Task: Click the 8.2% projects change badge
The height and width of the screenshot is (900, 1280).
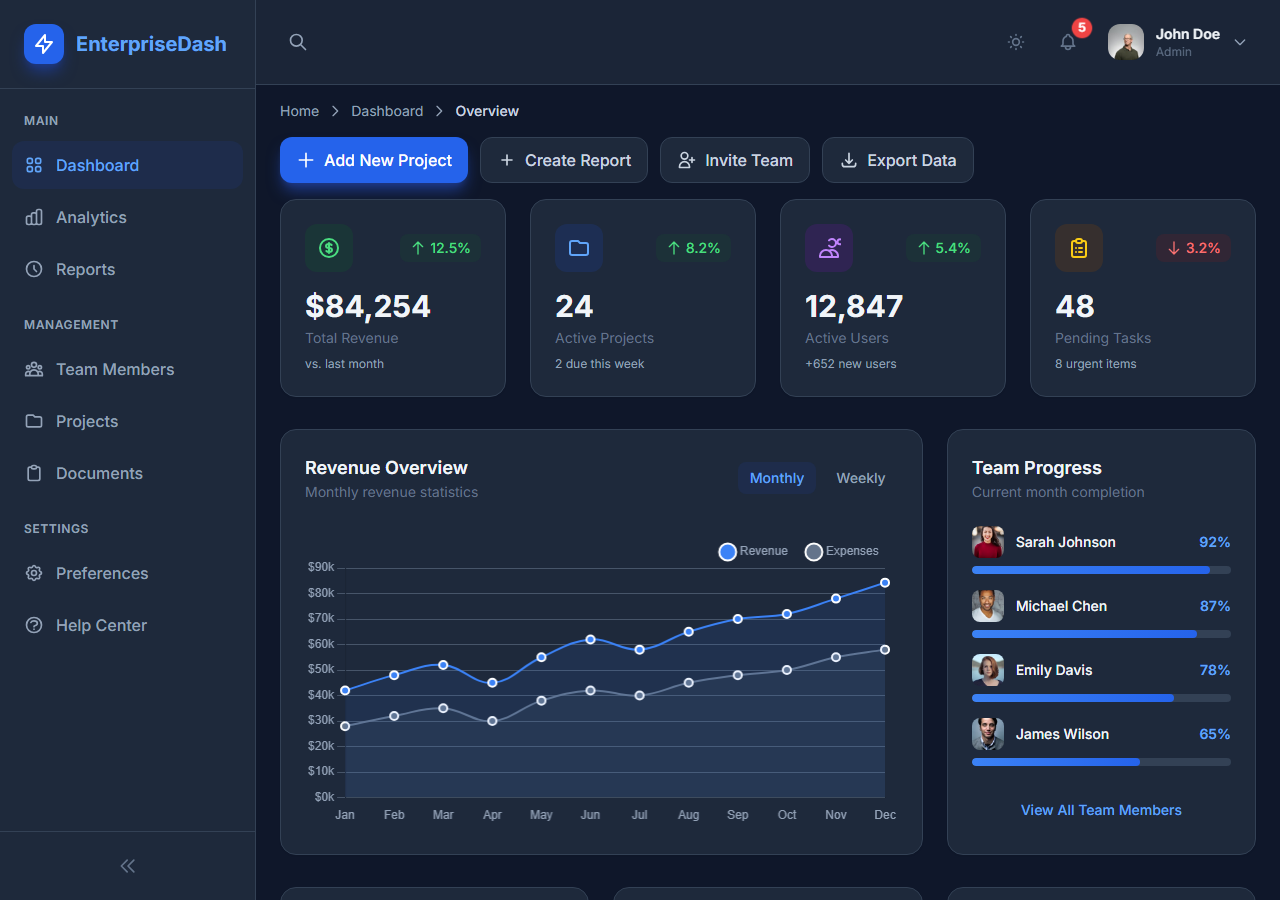Action: click(x=693, y=248)
